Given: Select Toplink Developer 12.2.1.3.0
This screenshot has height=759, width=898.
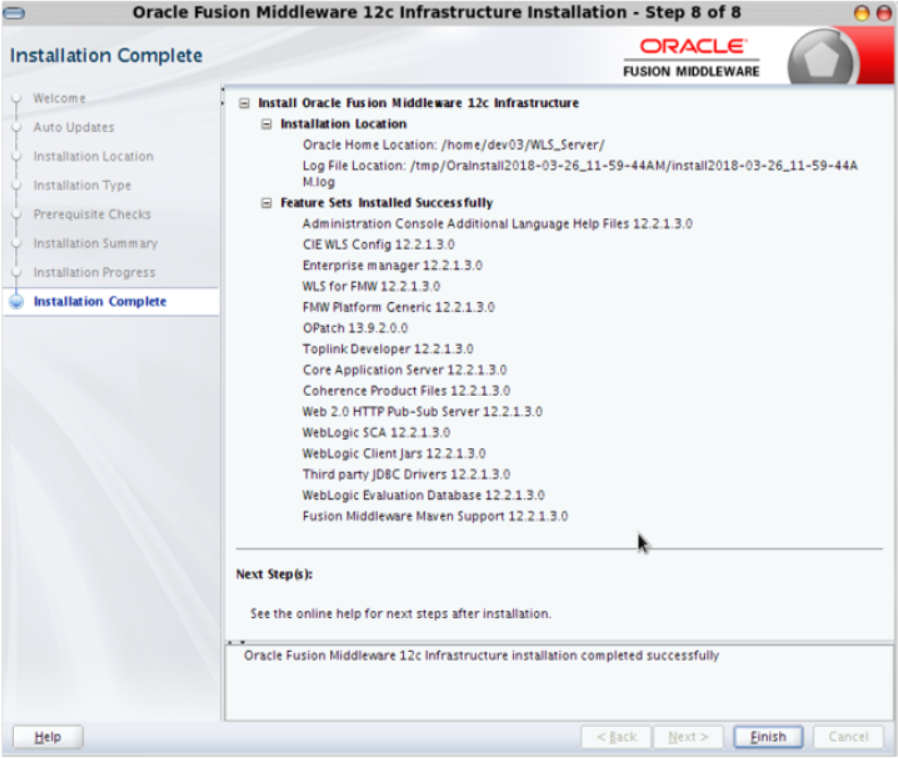Looking at the screenshot, I should (x=388, y=349).
